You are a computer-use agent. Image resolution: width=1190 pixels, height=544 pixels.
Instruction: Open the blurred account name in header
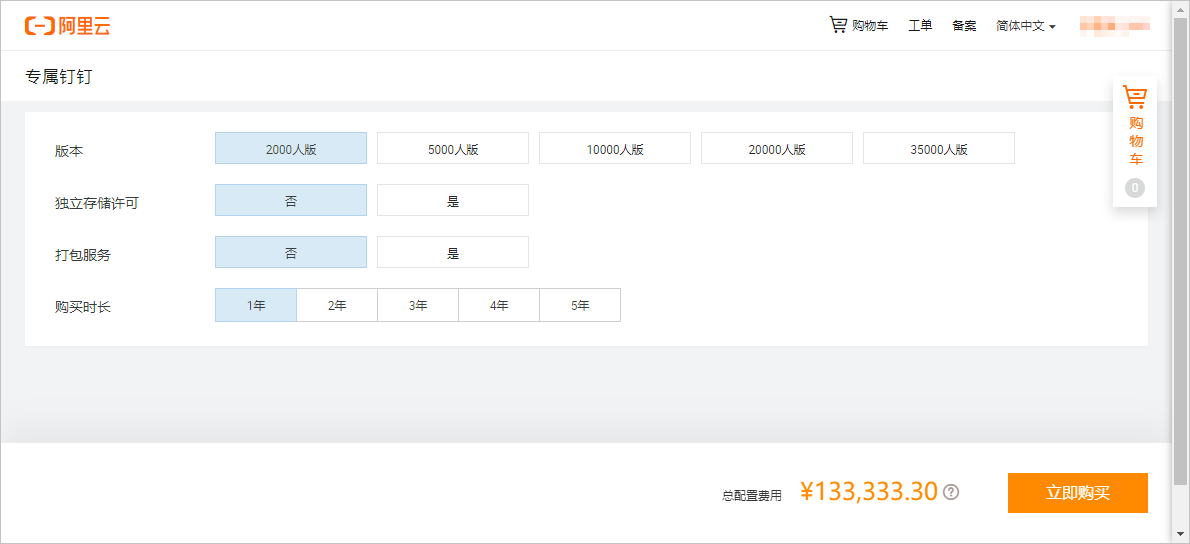coord(1114,26)
